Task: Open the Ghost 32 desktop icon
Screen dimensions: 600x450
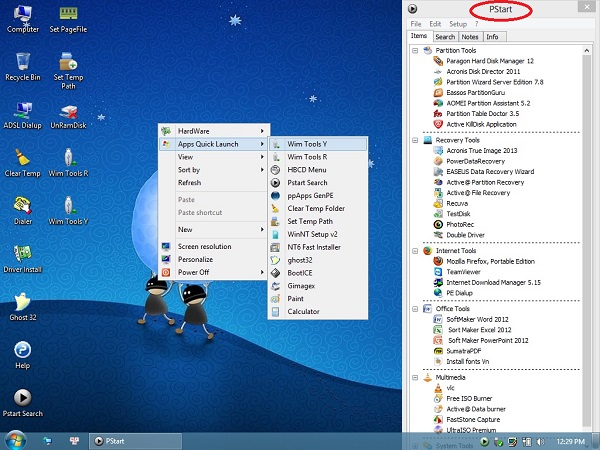Action: point(23,307)
